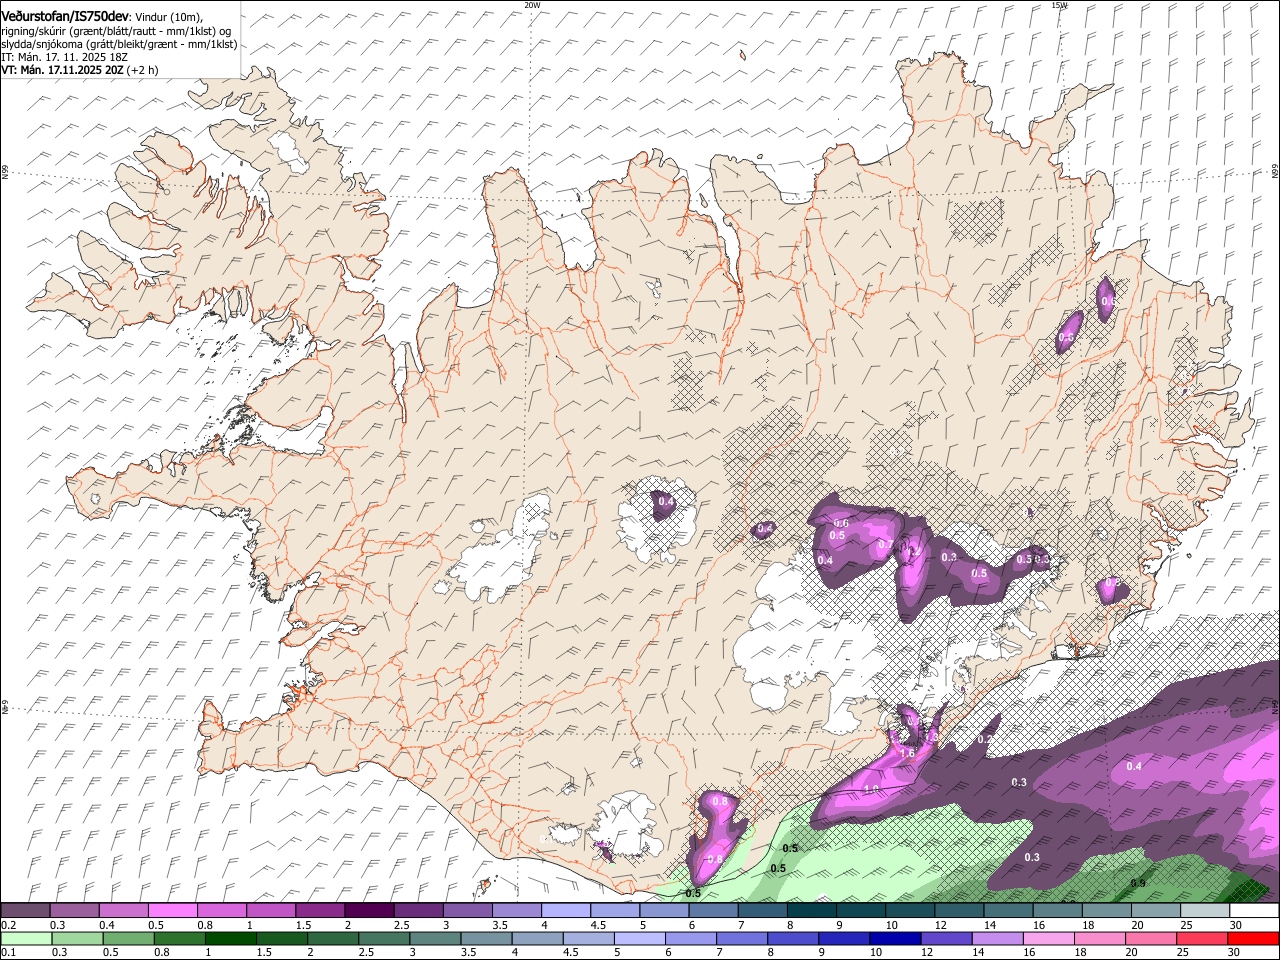The image size is (1280, 960).
Task: Pick lower legend swatch for 4–4.5
Action: click(538, 939)
